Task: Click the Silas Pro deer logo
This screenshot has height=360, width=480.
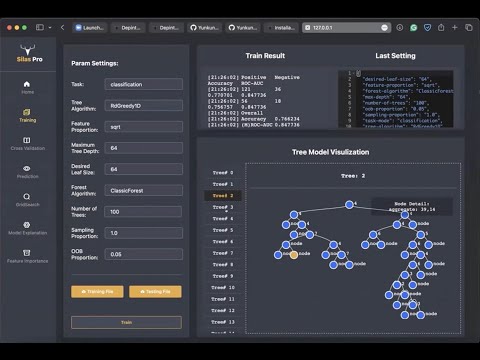Action: pyautogui.click(x=27, y=50)
